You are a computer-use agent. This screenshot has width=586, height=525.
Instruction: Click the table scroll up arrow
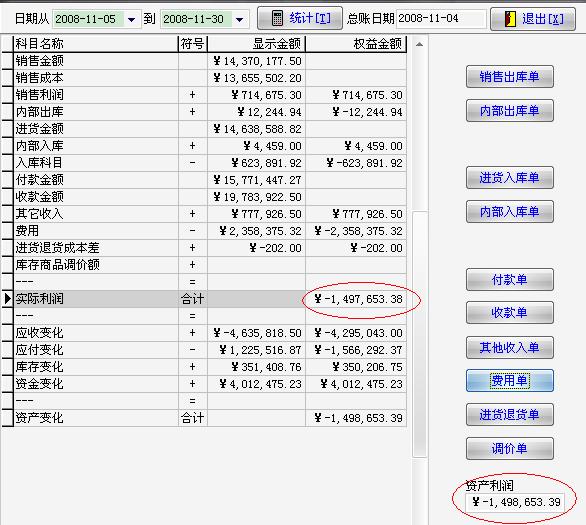point(419,44)
